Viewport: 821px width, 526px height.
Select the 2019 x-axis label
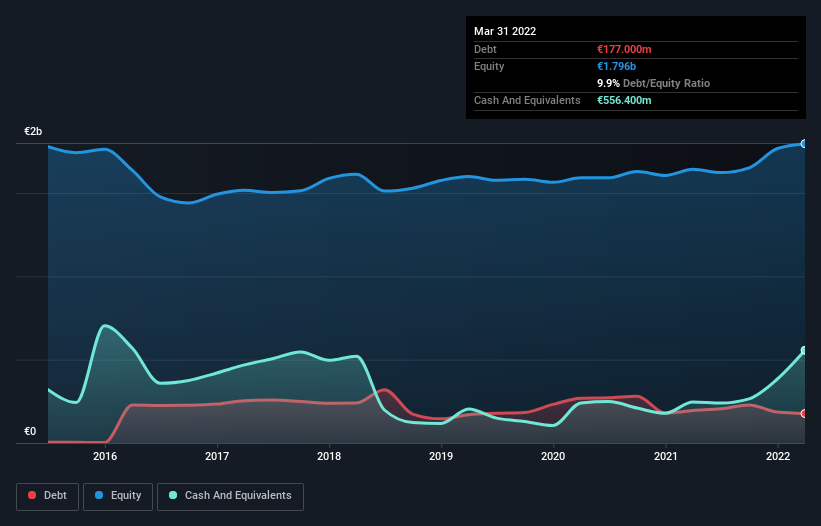click(441, 456)
